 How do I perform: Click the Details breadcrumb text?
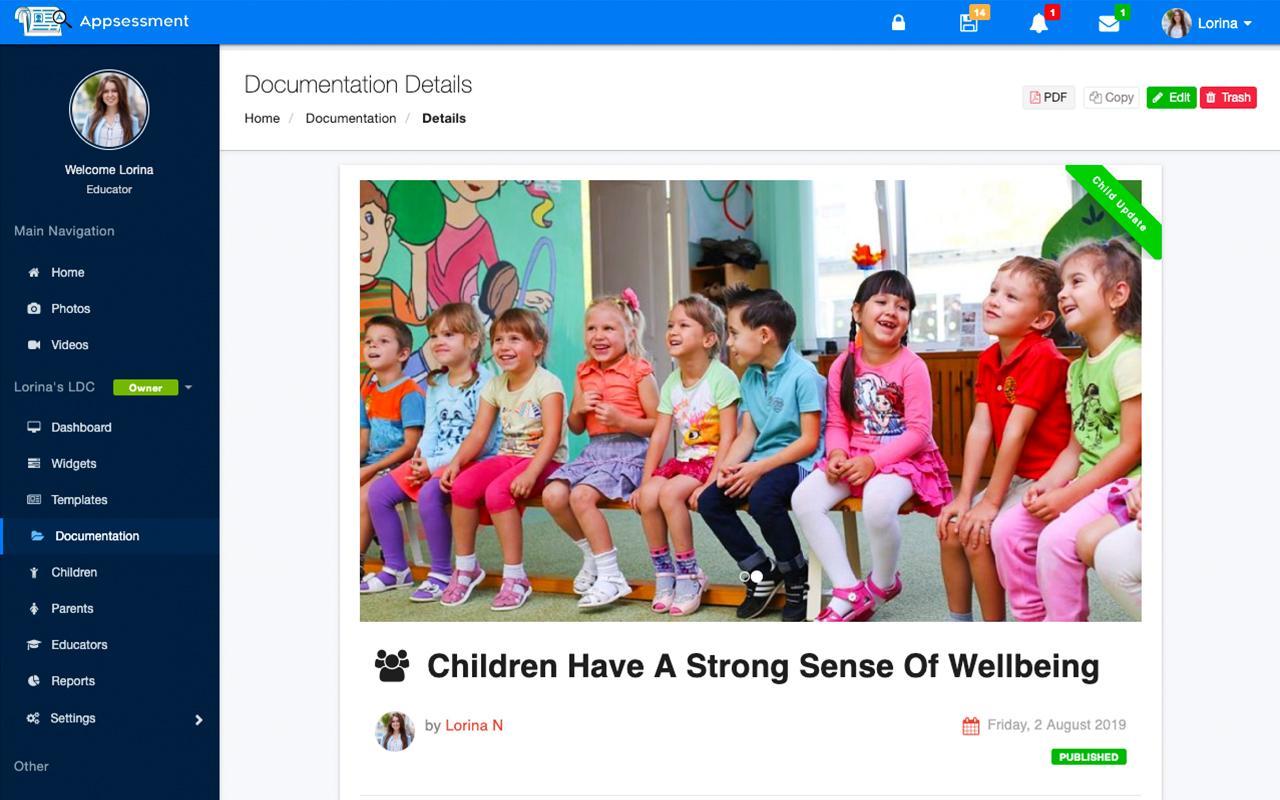coord(444,118)
